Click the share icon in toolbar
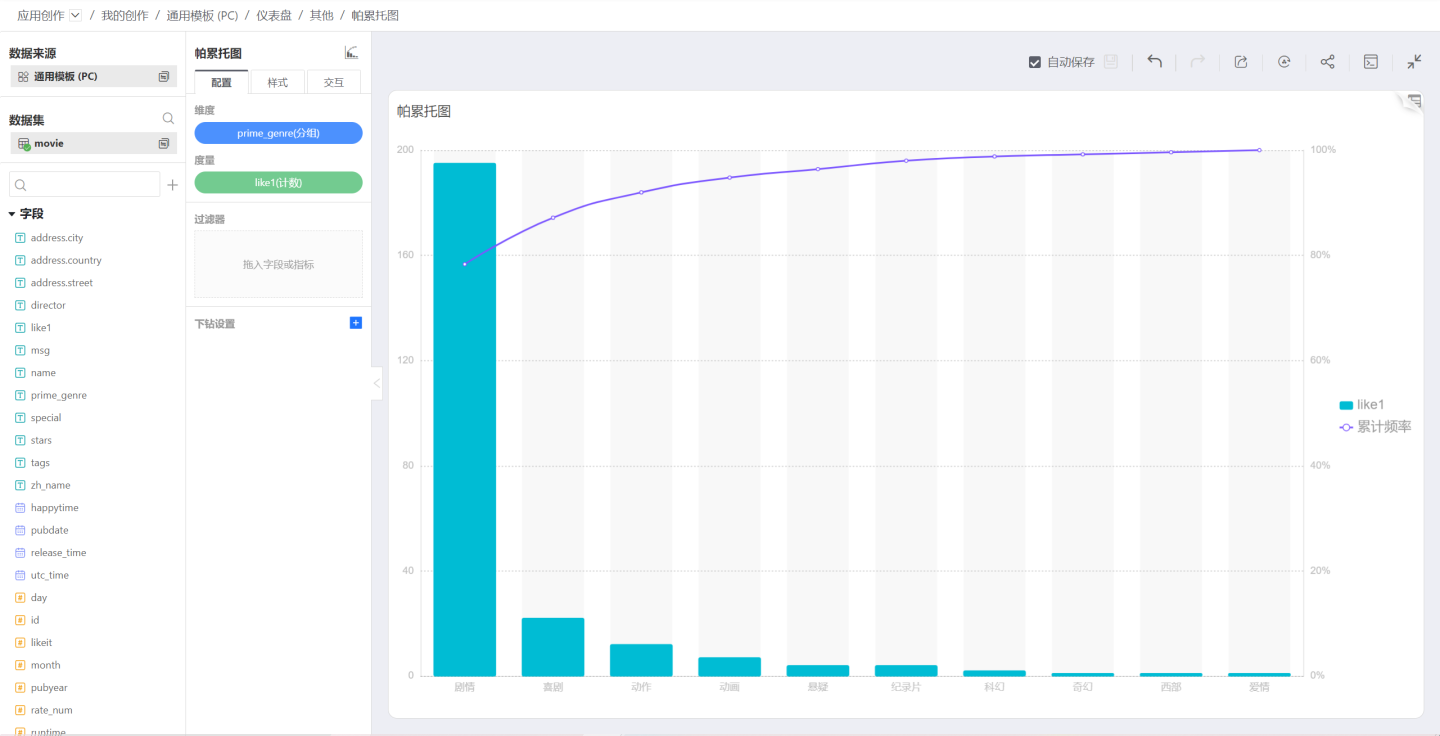 click(x=1327, y=62)
